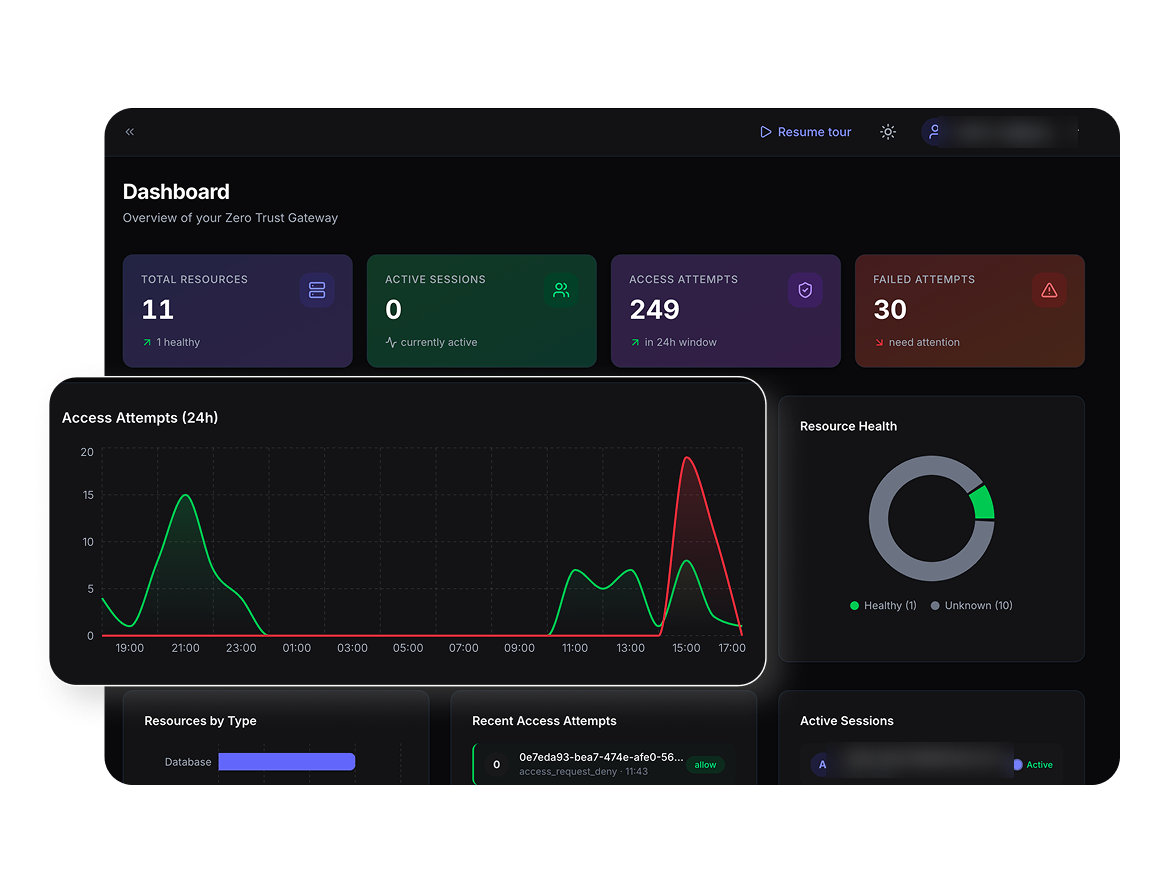
Task: Click the 15:00 label on chart axis
Action: [x=686, y=648]
